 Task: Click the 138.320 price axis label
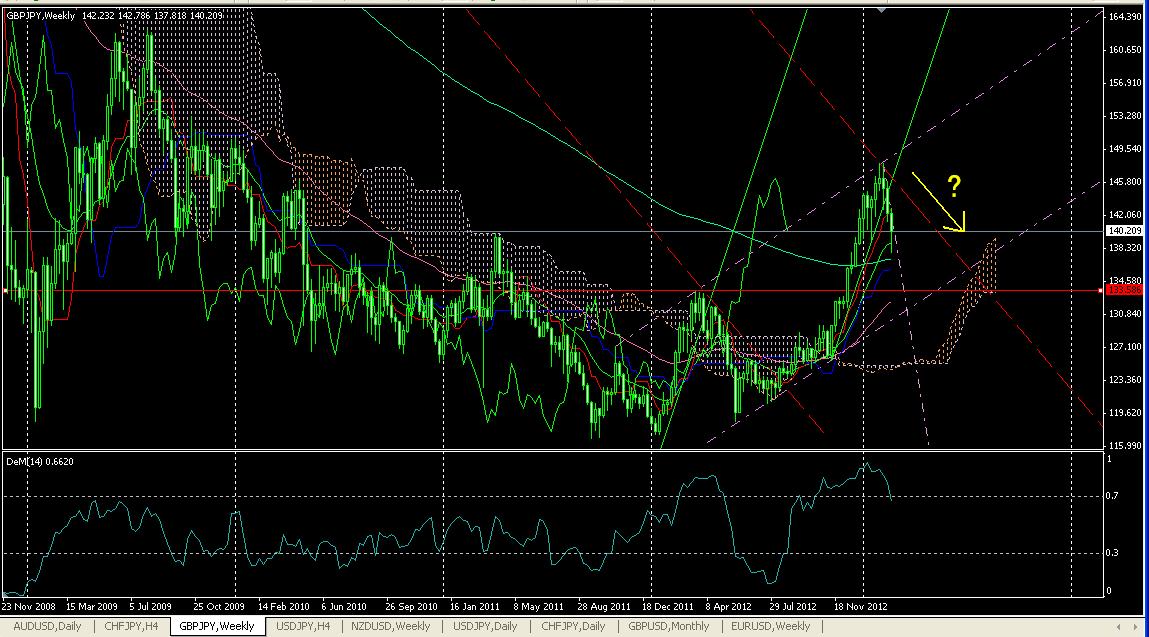pyautogui.click(x=1125, y=248)
